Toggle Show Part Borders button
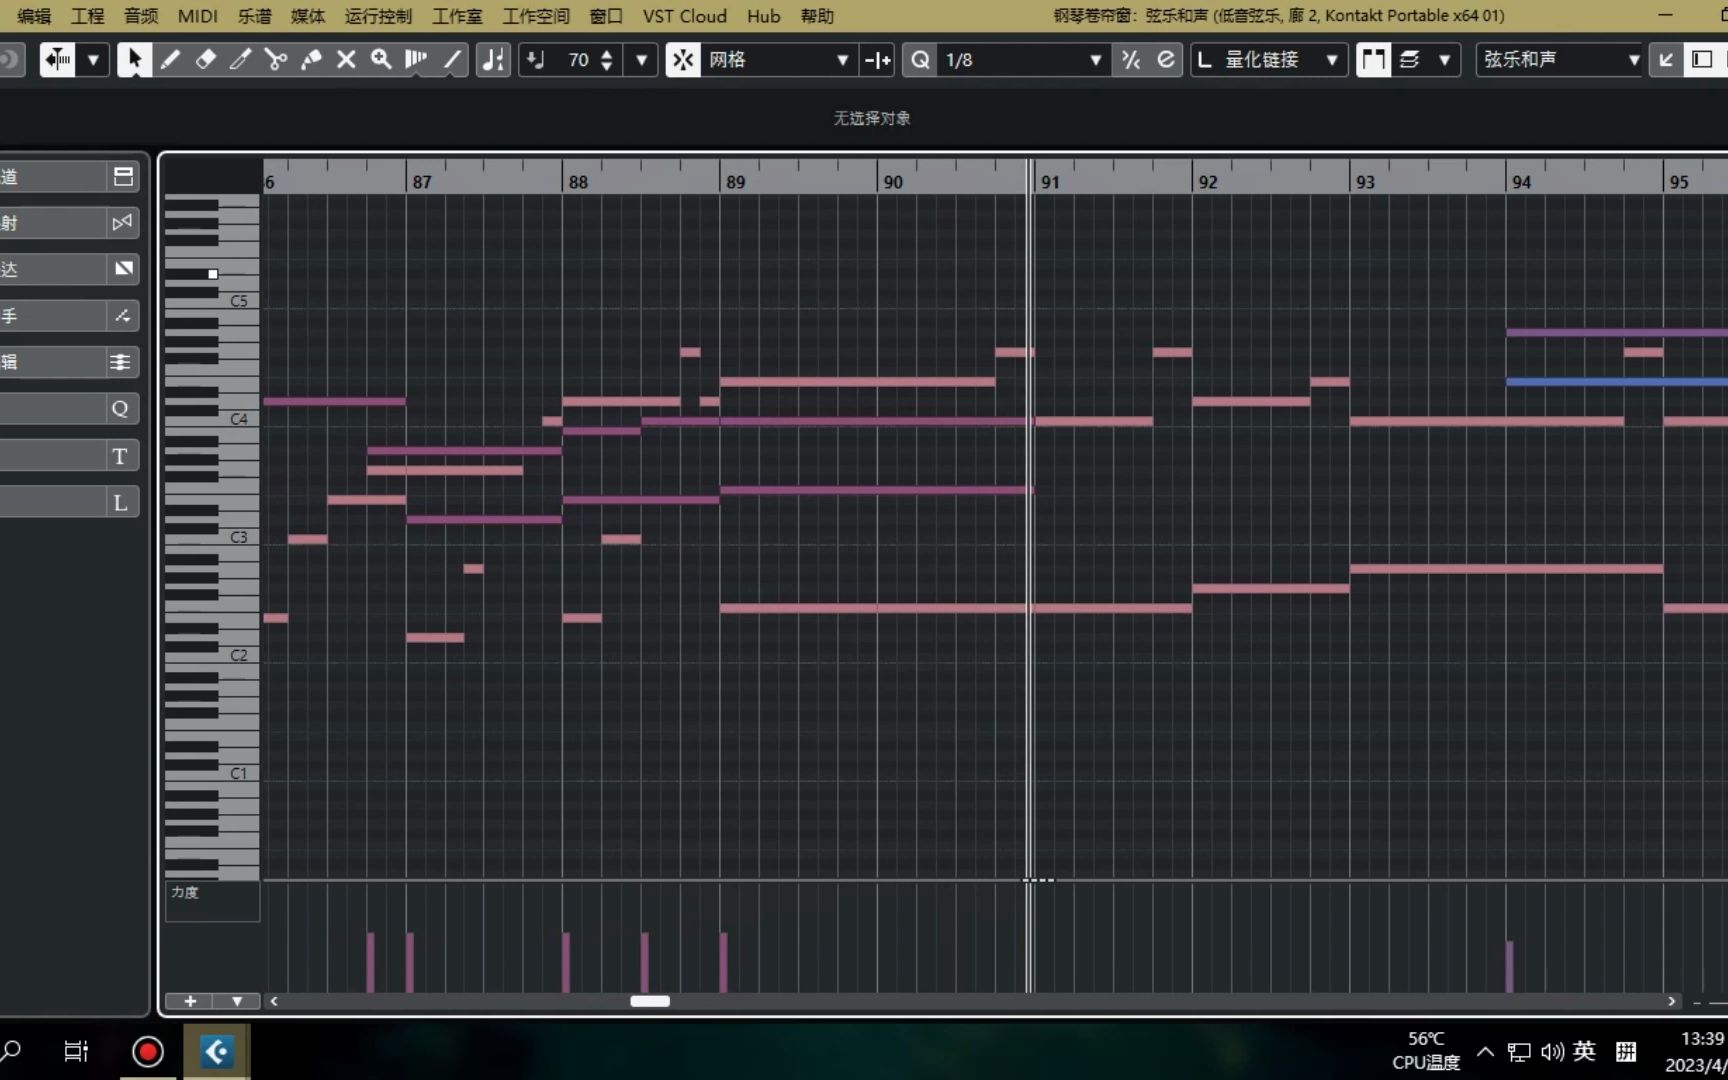Viewport: 1728px width, 1080px height. pos(1373,60)
